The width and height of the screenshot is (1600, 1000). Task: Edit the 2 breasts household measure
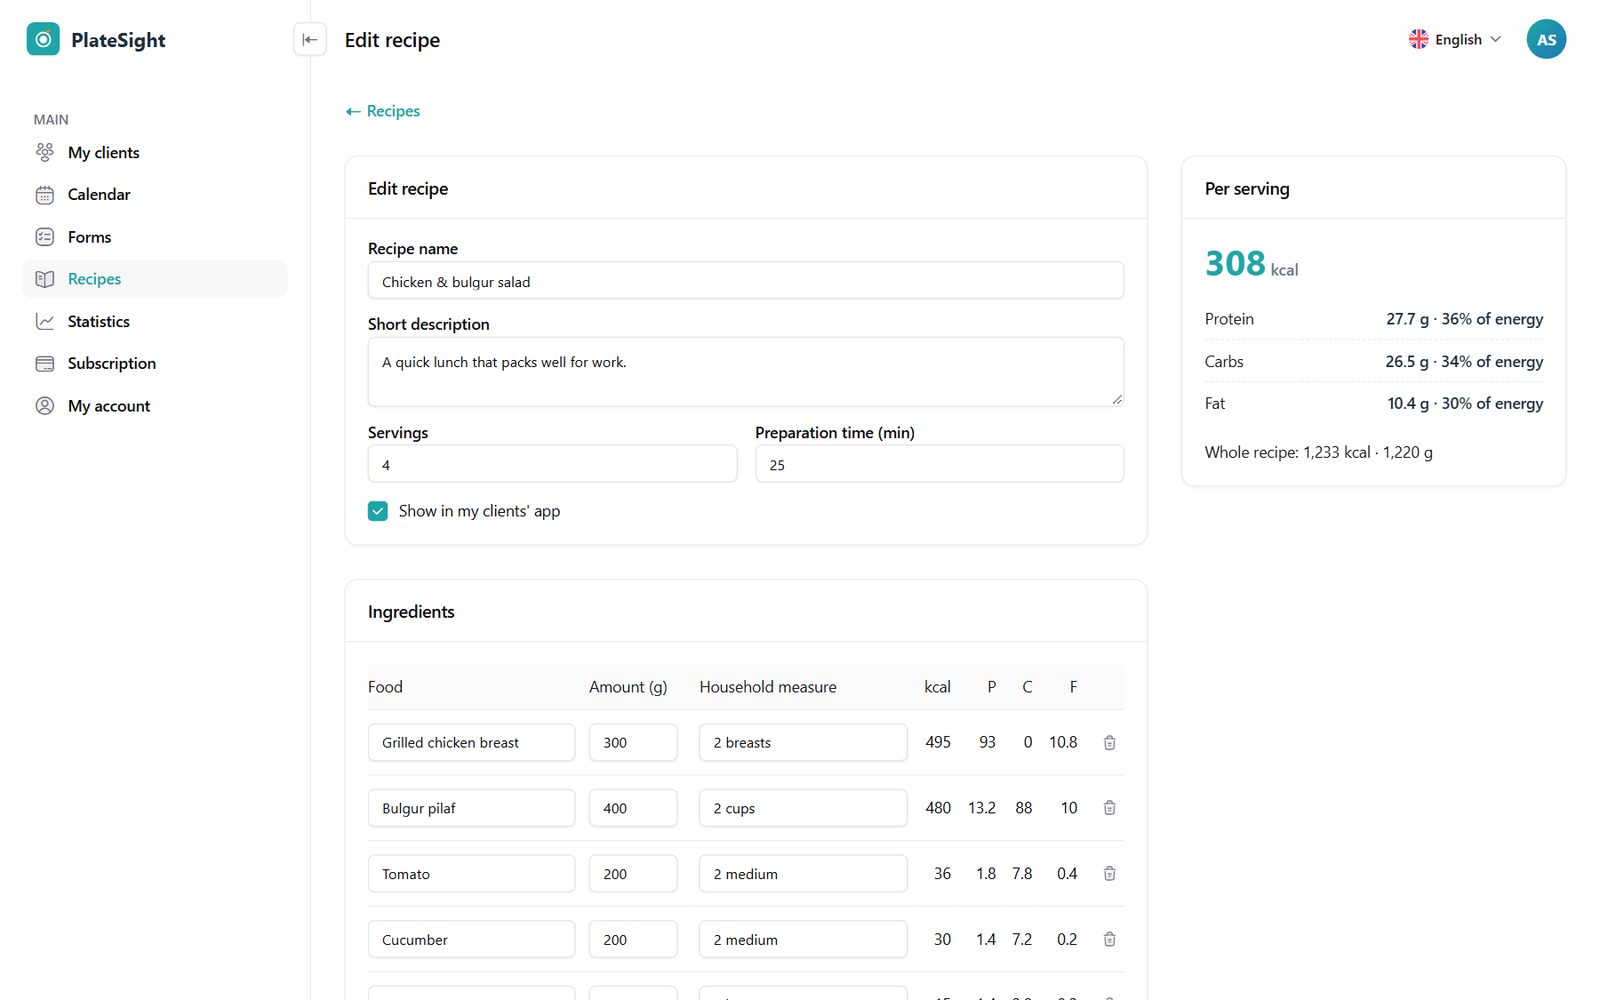803,742
